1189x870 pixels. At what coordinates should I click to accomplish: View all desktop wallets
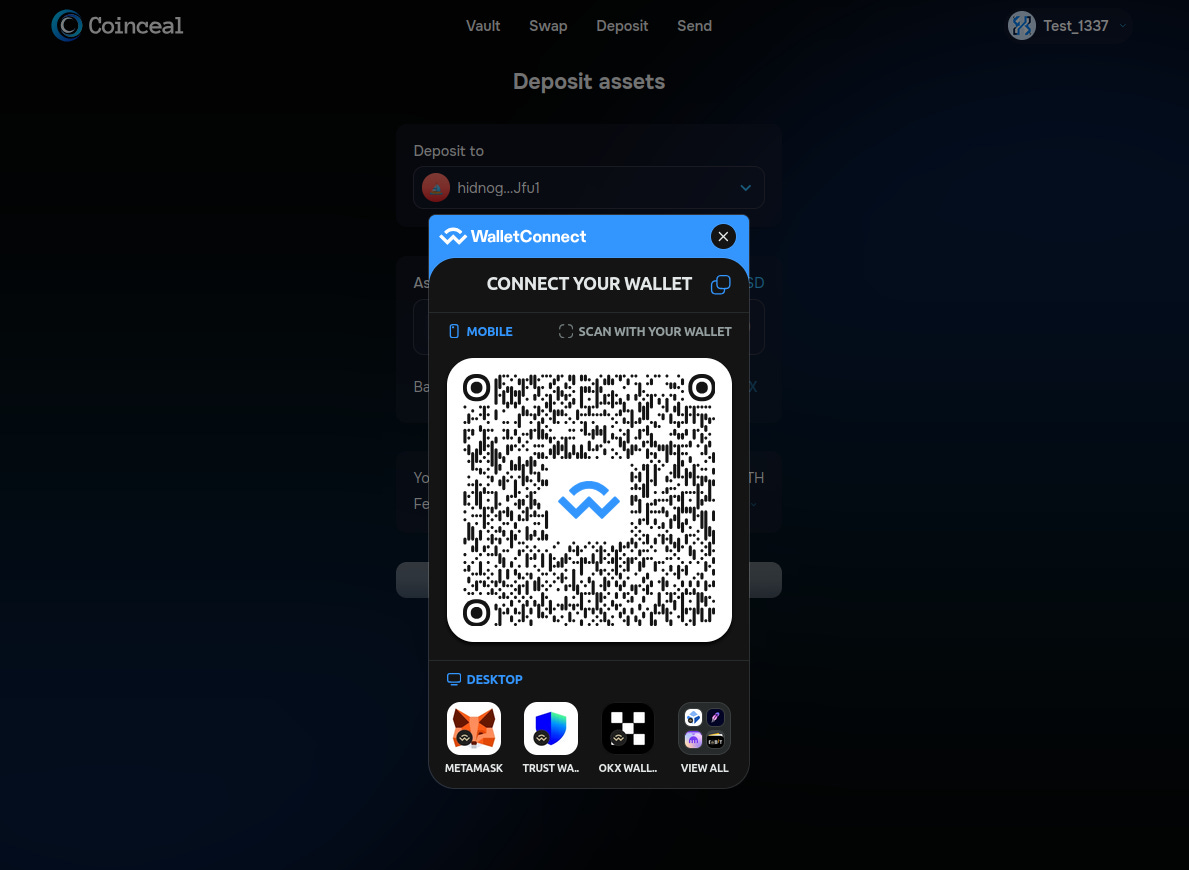pos(704,737)
